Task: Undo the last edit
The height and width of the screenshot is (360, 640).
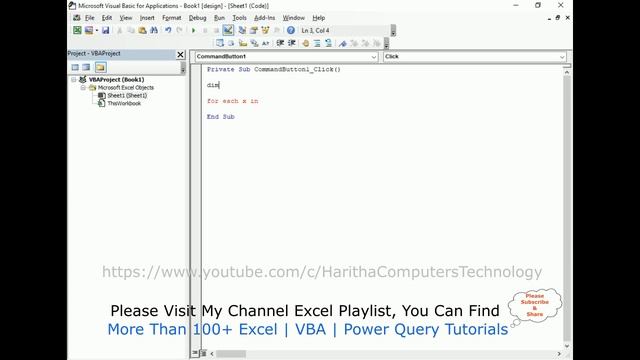Action: coord(168,30)
